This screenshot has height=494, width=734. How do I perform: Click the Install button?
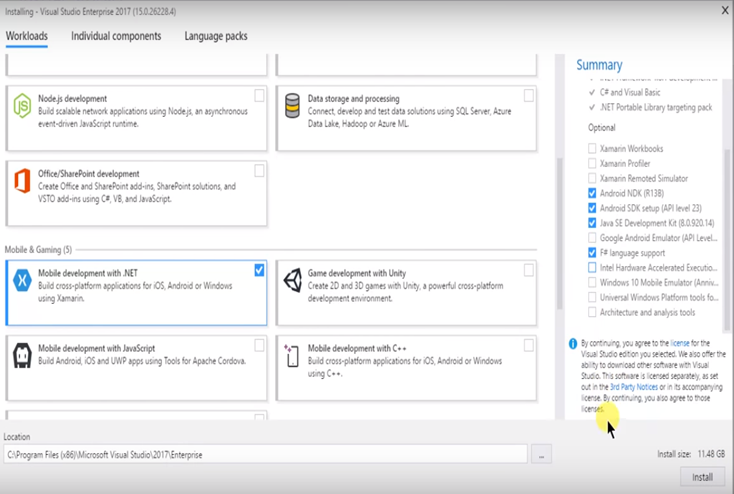(x=702, y=477)
